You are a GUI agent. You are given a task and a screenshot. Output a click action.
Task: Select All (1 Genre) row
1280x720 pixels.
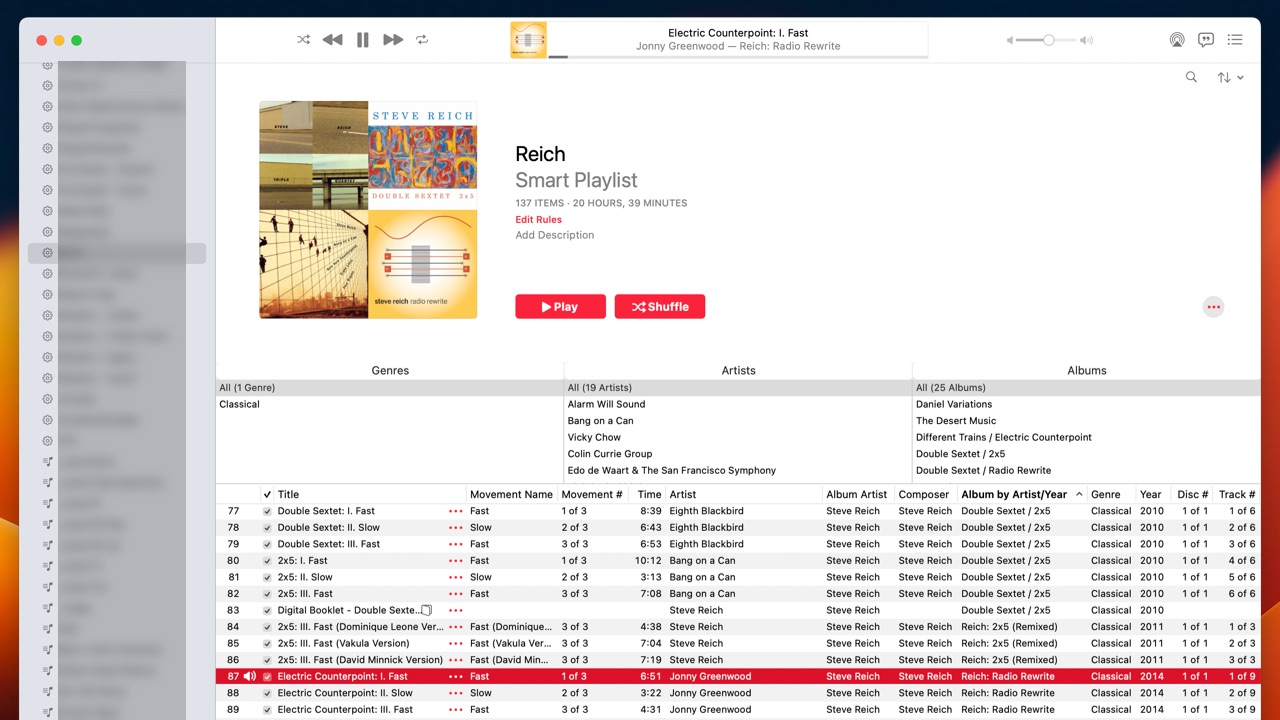390,387
